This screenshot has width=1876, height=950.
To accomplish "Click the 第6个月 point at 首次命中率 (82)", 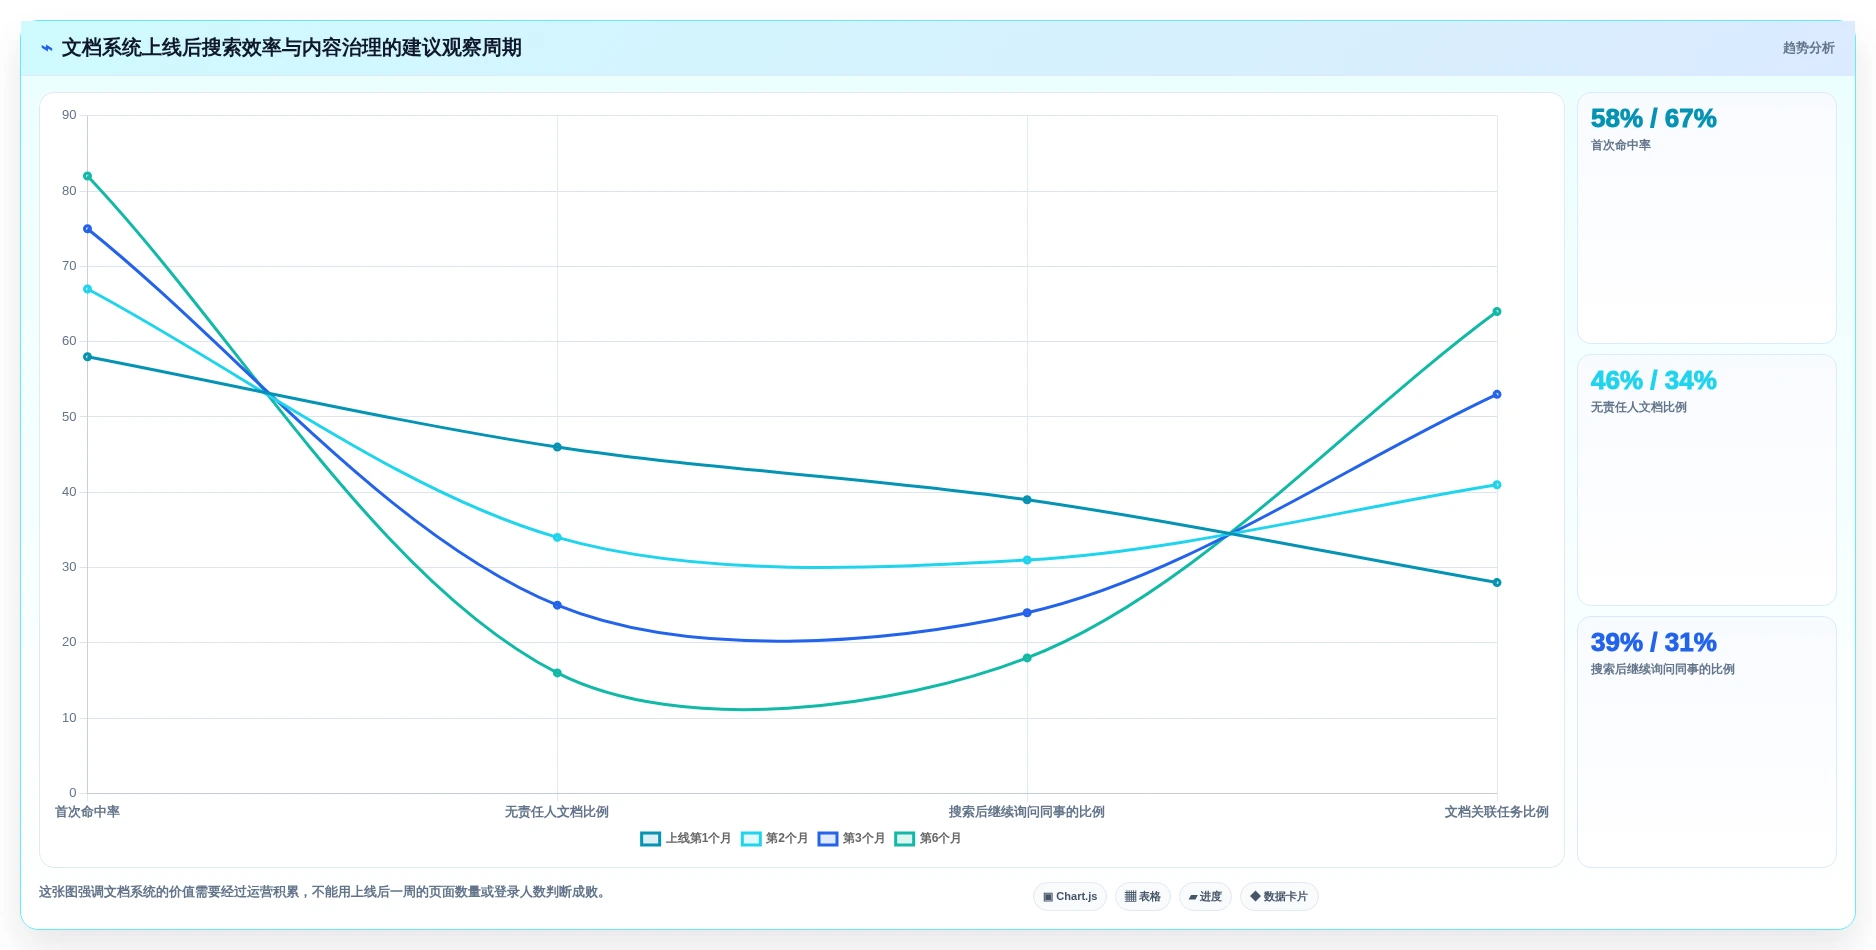I will [x=88, y=177].
